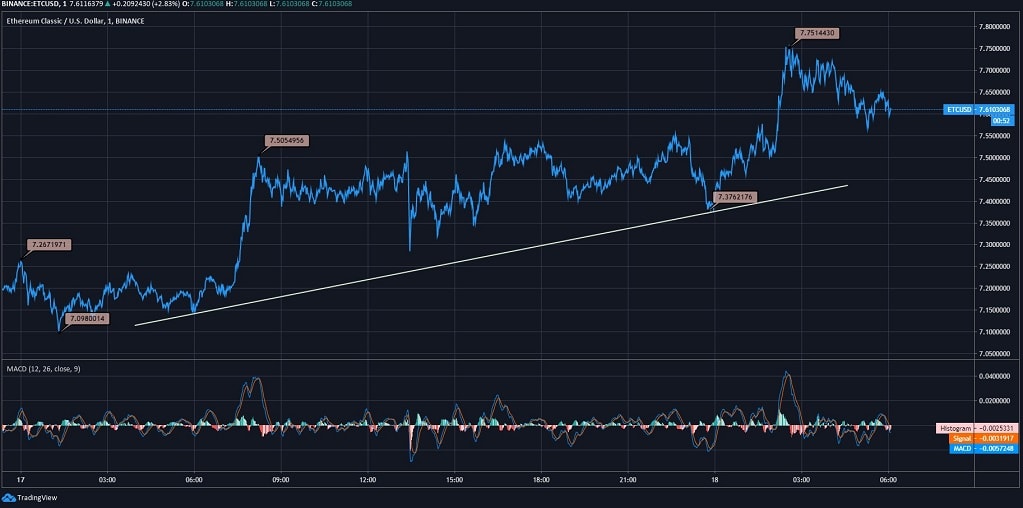Click the 7.2671971 price callout
This screenshot has height=508, width=1023.
point(50,244)
